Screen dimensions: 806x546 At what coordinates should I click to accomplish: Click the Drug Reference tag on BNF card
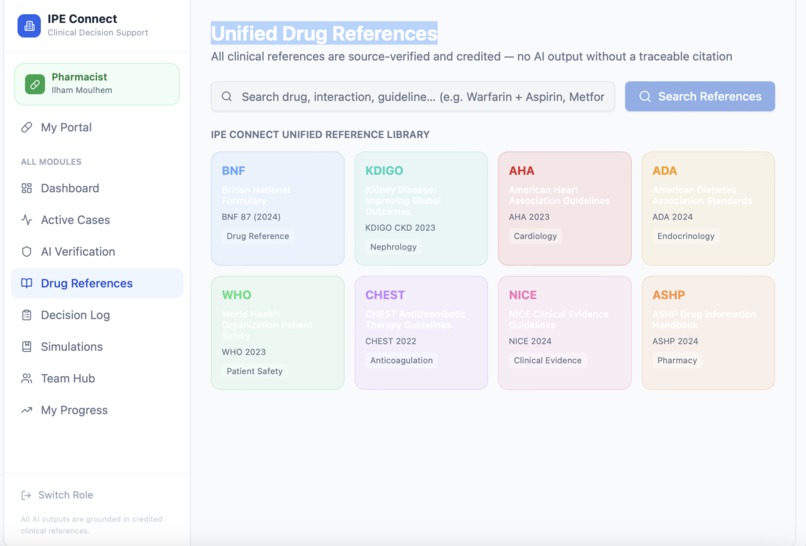pos(258,236)
